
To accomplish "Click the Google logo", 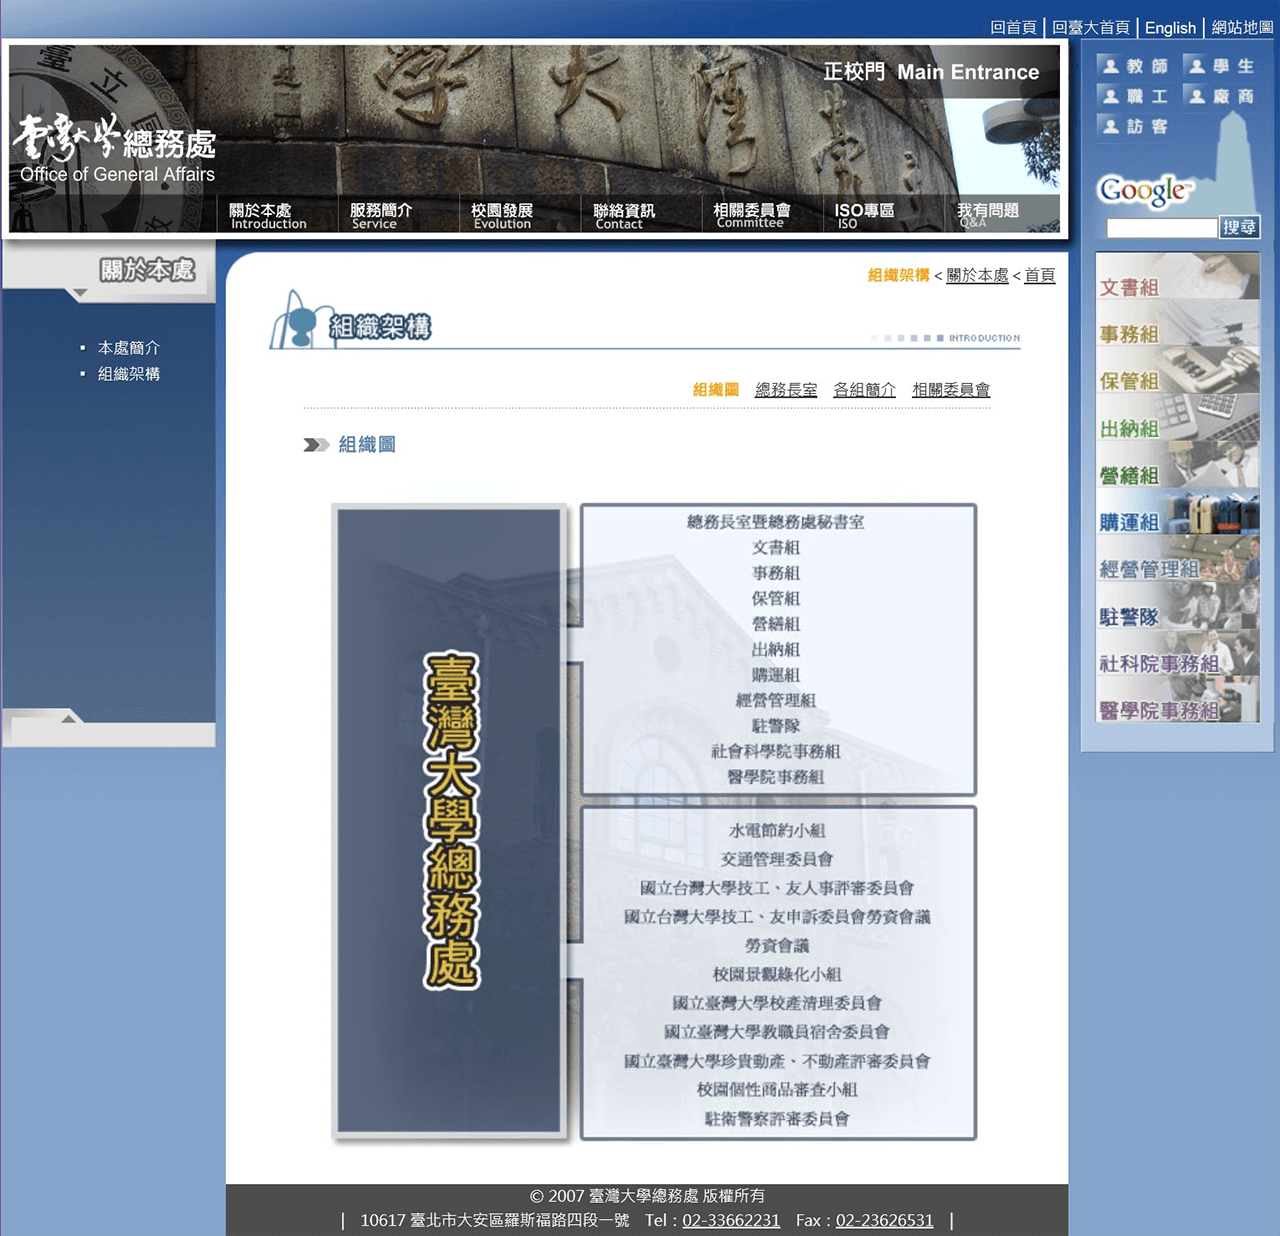I will (1145, 190).
